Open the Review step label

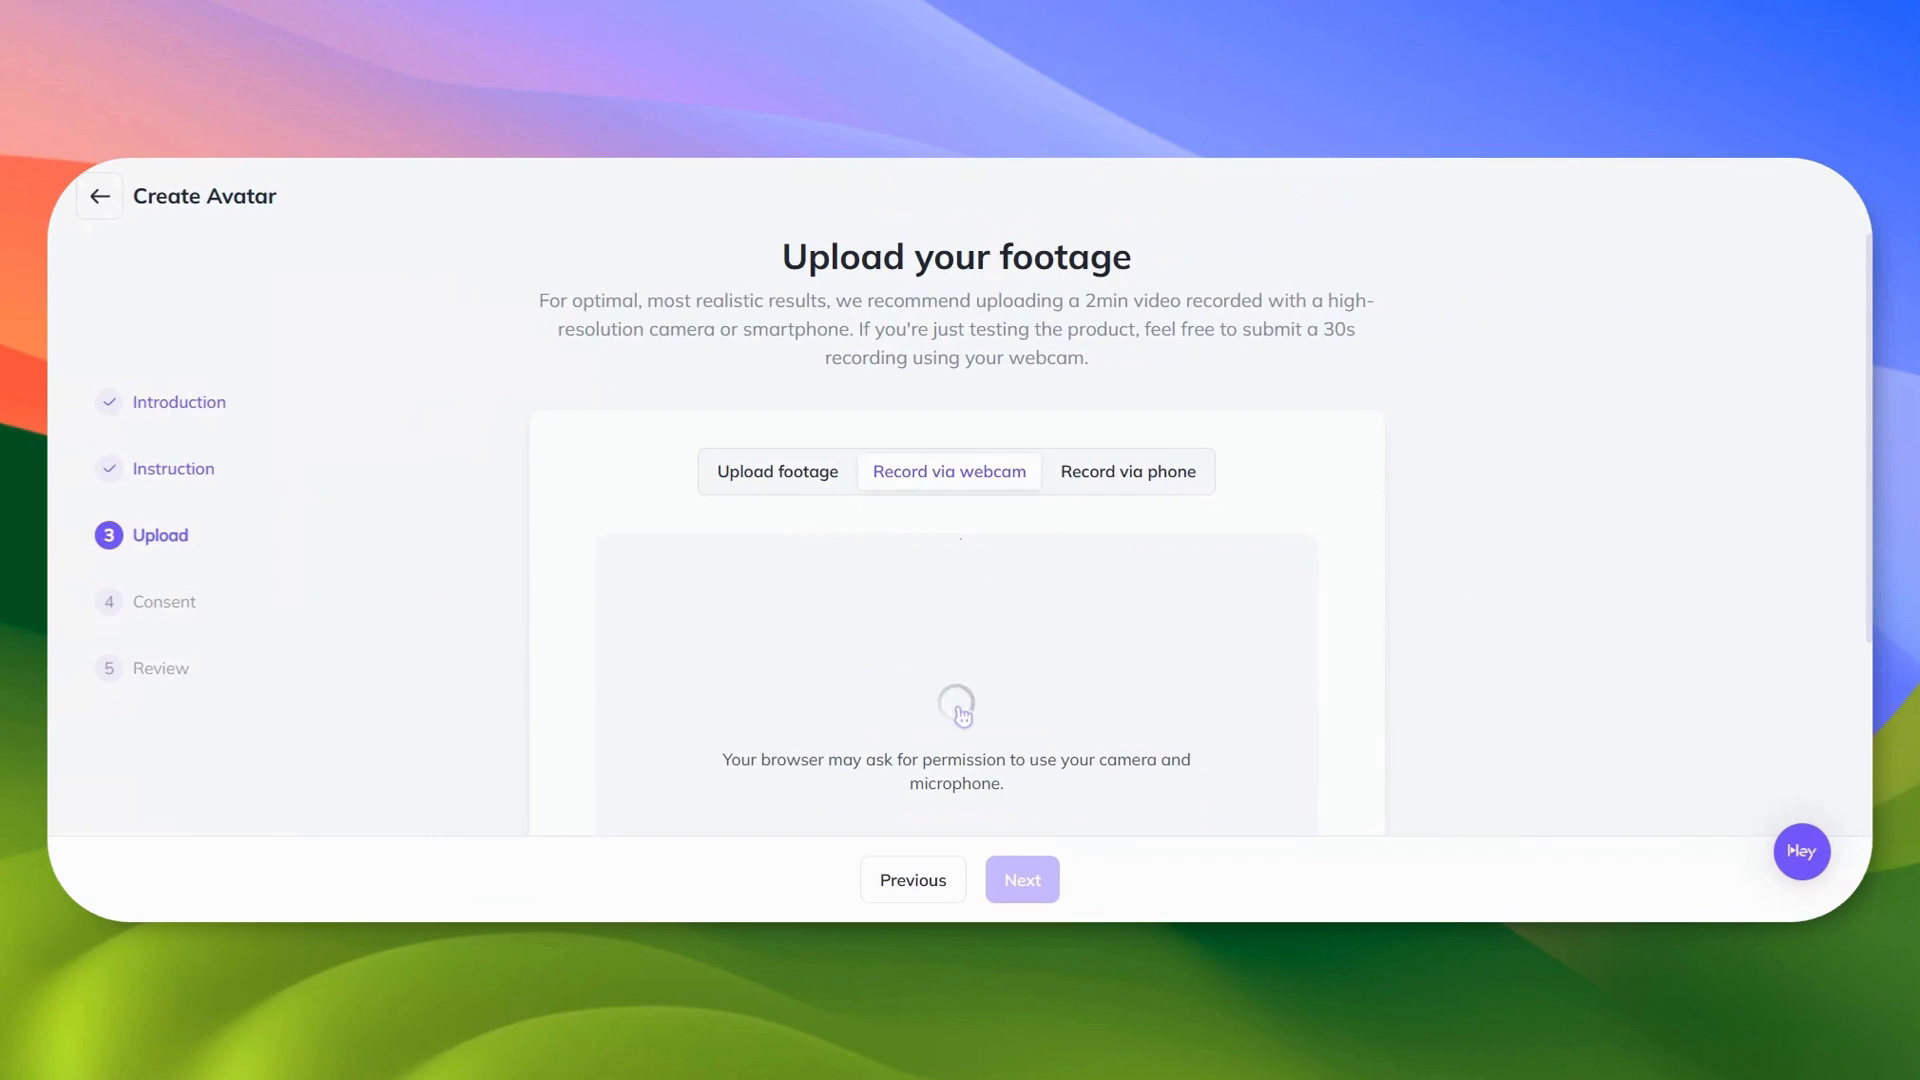point(160,668)
